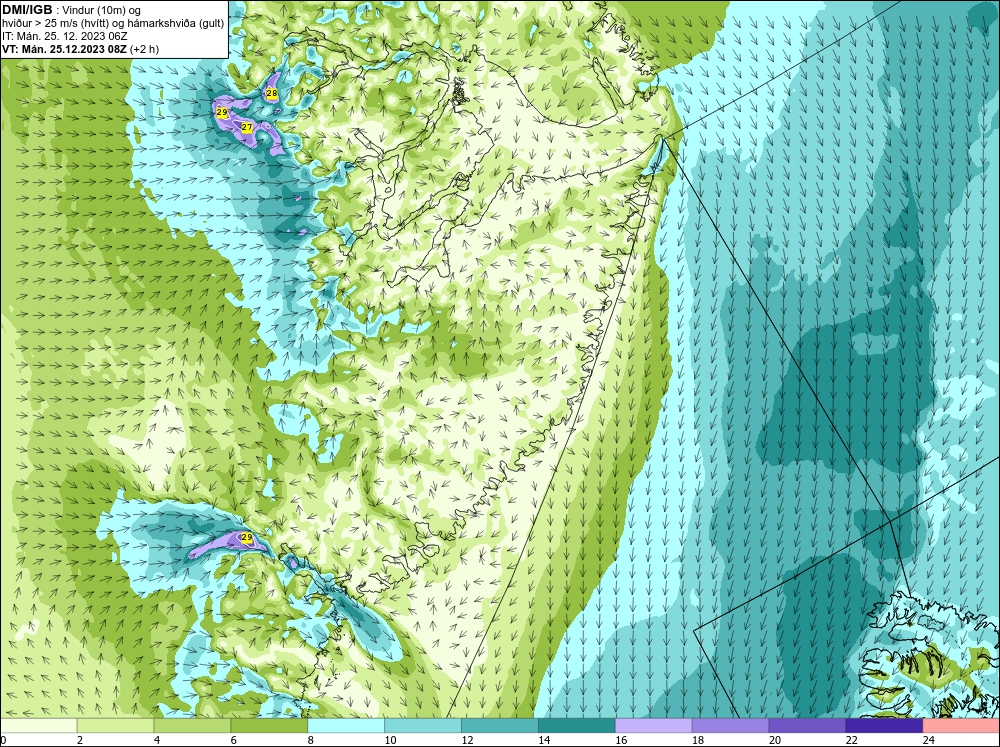Select the dark teal 14–16 m/s legend swatch
1000x747 pixels.
click(577, 726)
